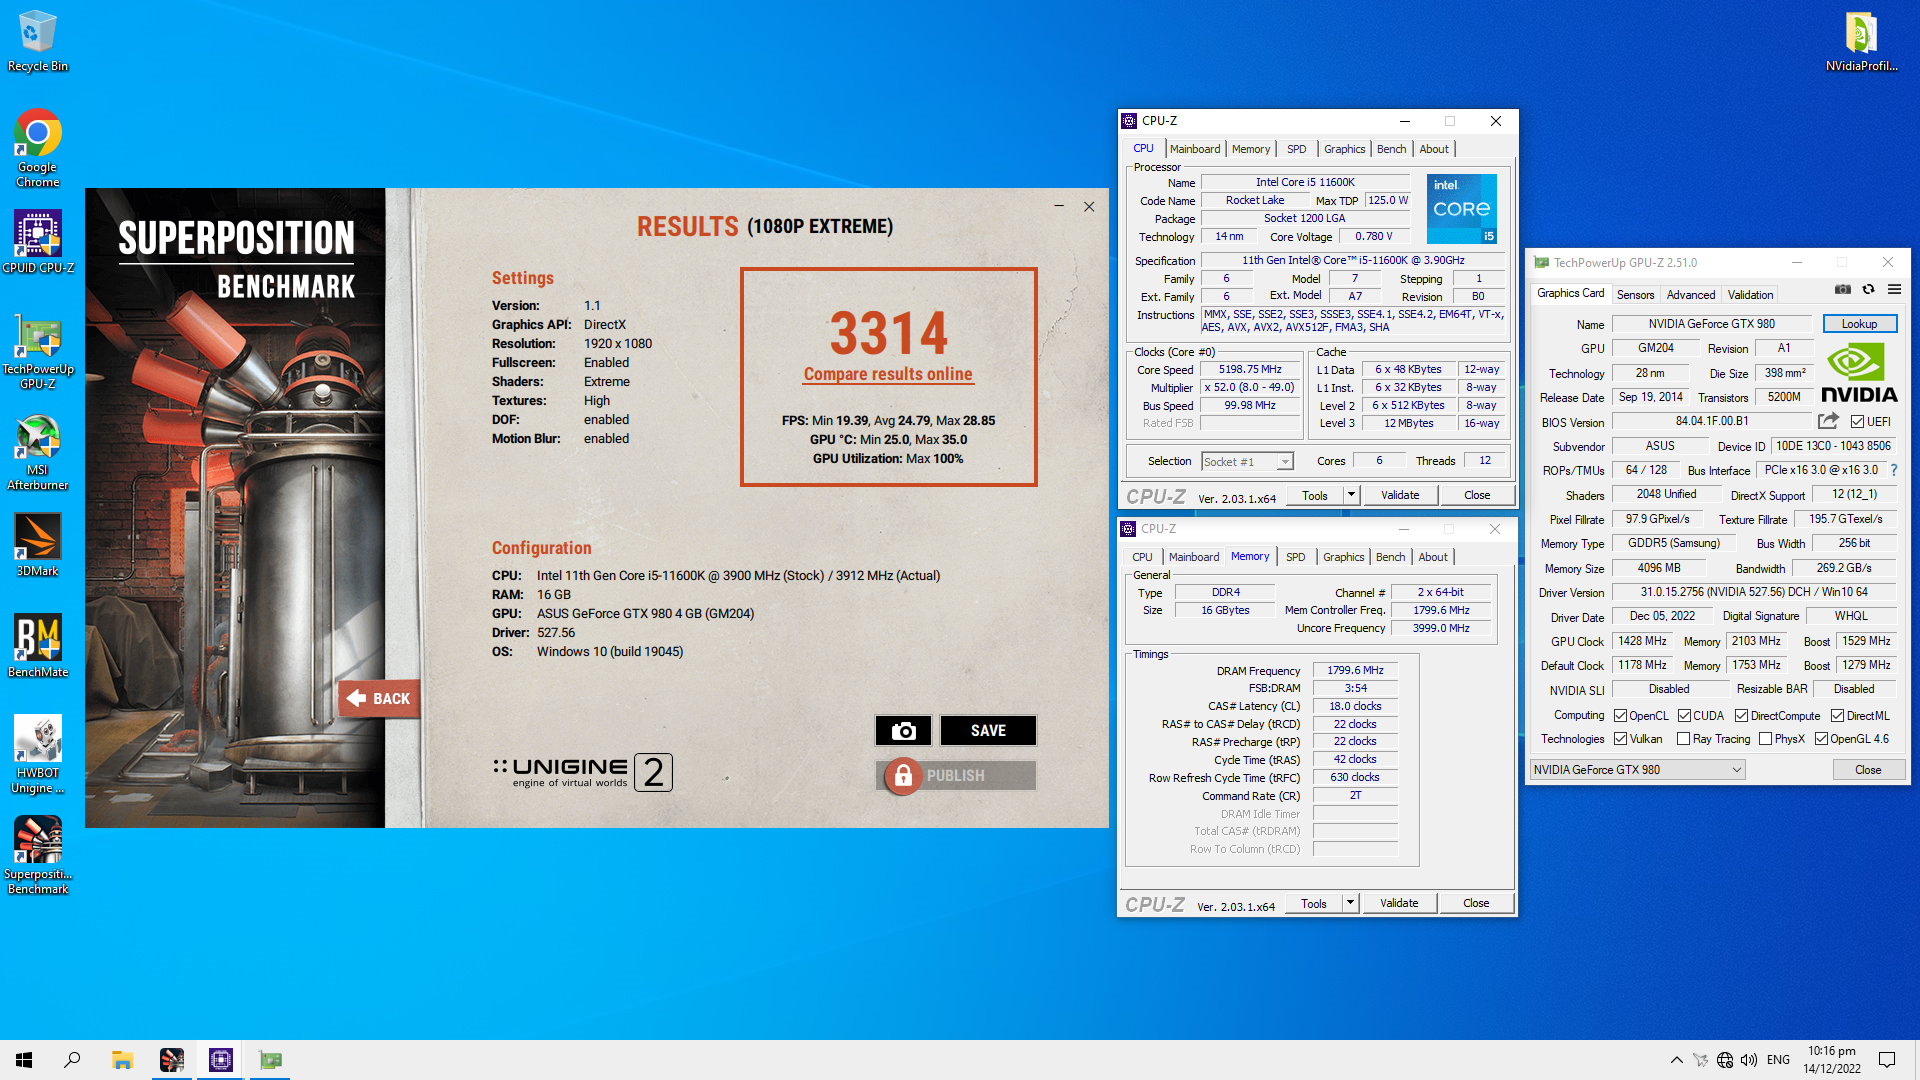Click the Close button in GPU-Z

click(1868, 769)
